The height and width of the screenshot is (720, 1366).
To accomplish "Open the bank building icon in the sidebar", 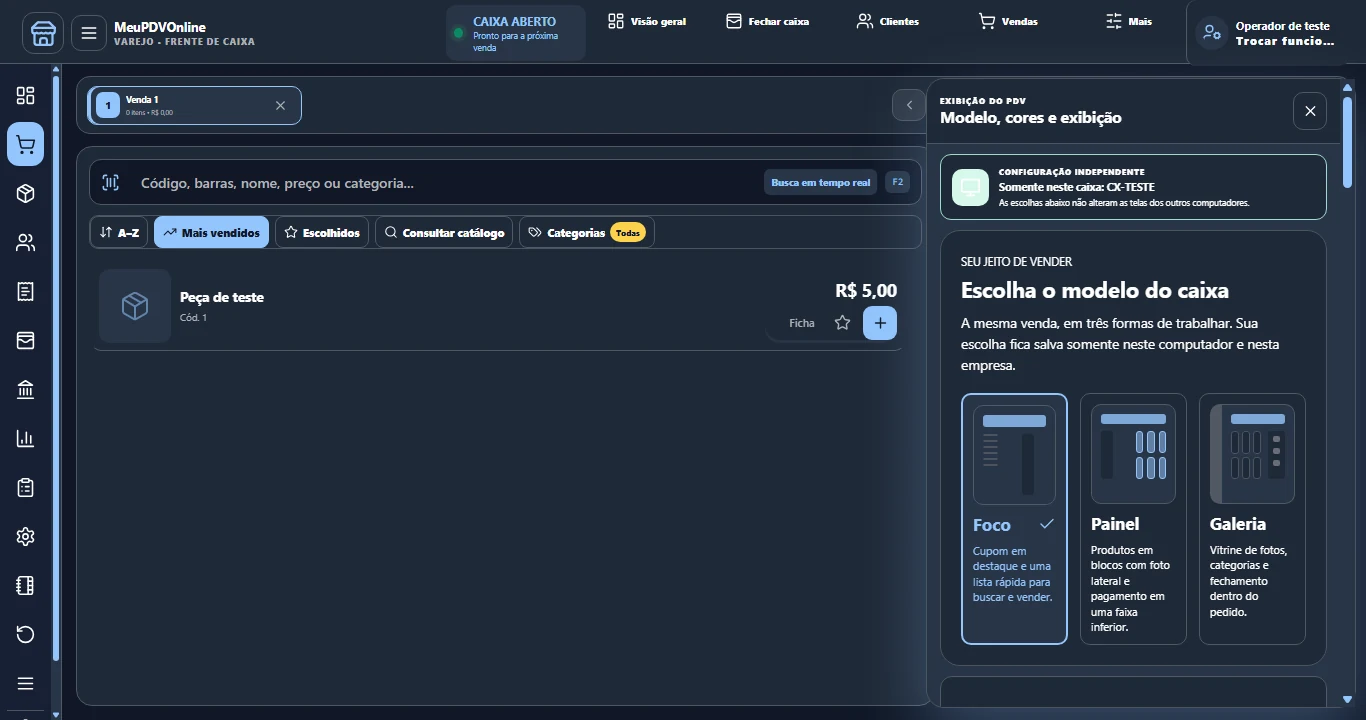I will click(x=26, y=389).
